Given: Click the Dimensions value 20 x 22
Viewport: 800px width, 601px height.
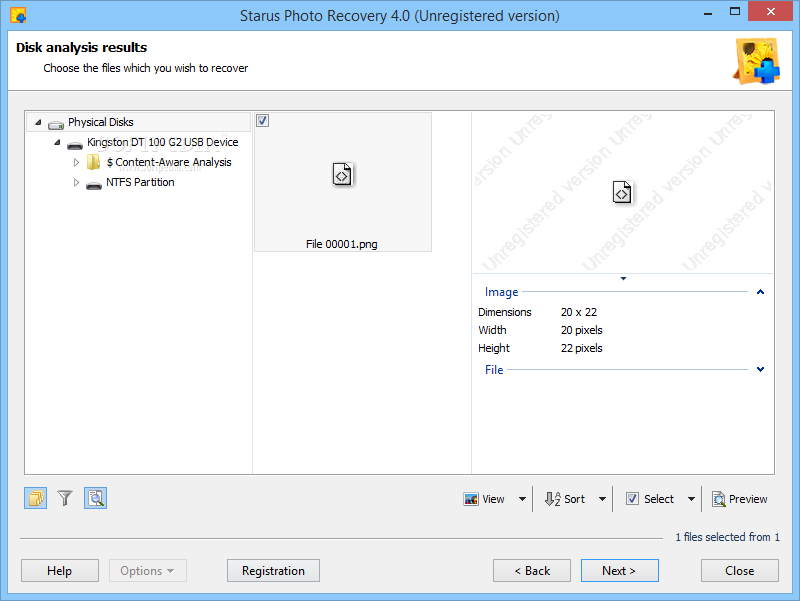Looking at the screenshot, I should pos(579,312).
